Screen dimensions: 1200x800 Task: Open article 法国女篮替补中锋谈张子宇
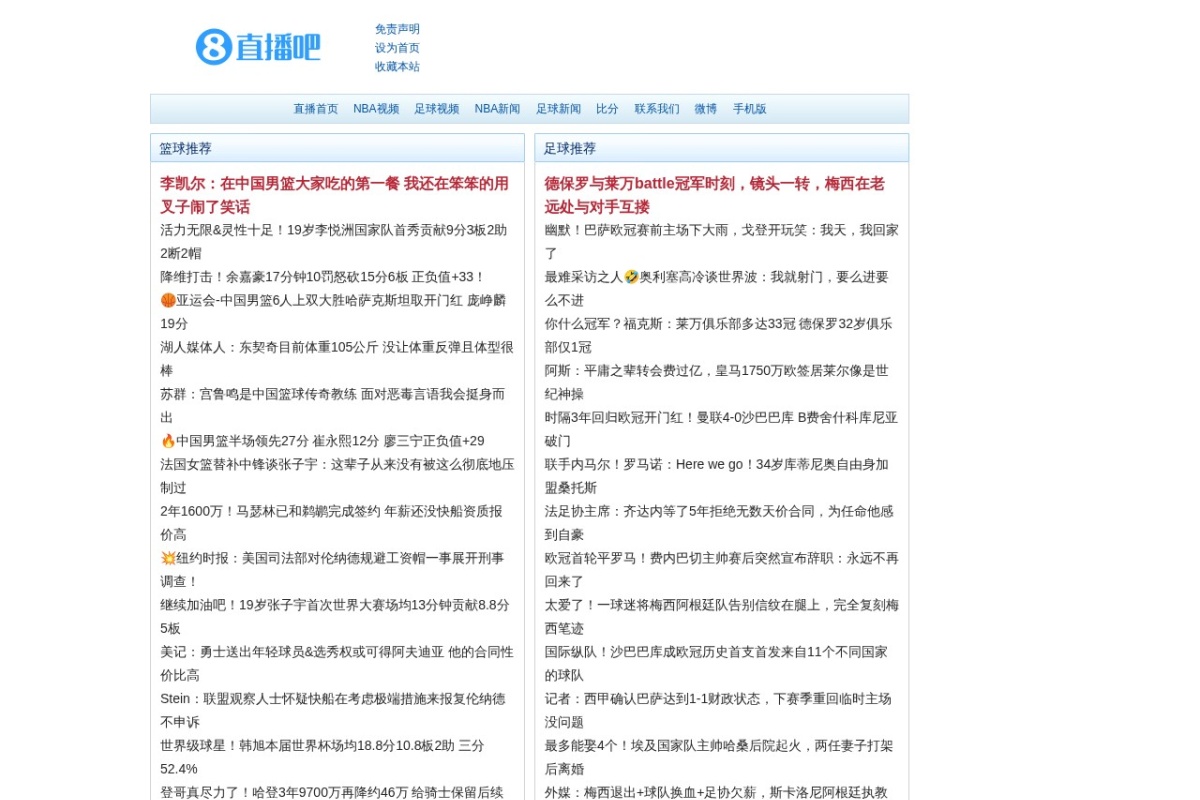coord(337,476)
